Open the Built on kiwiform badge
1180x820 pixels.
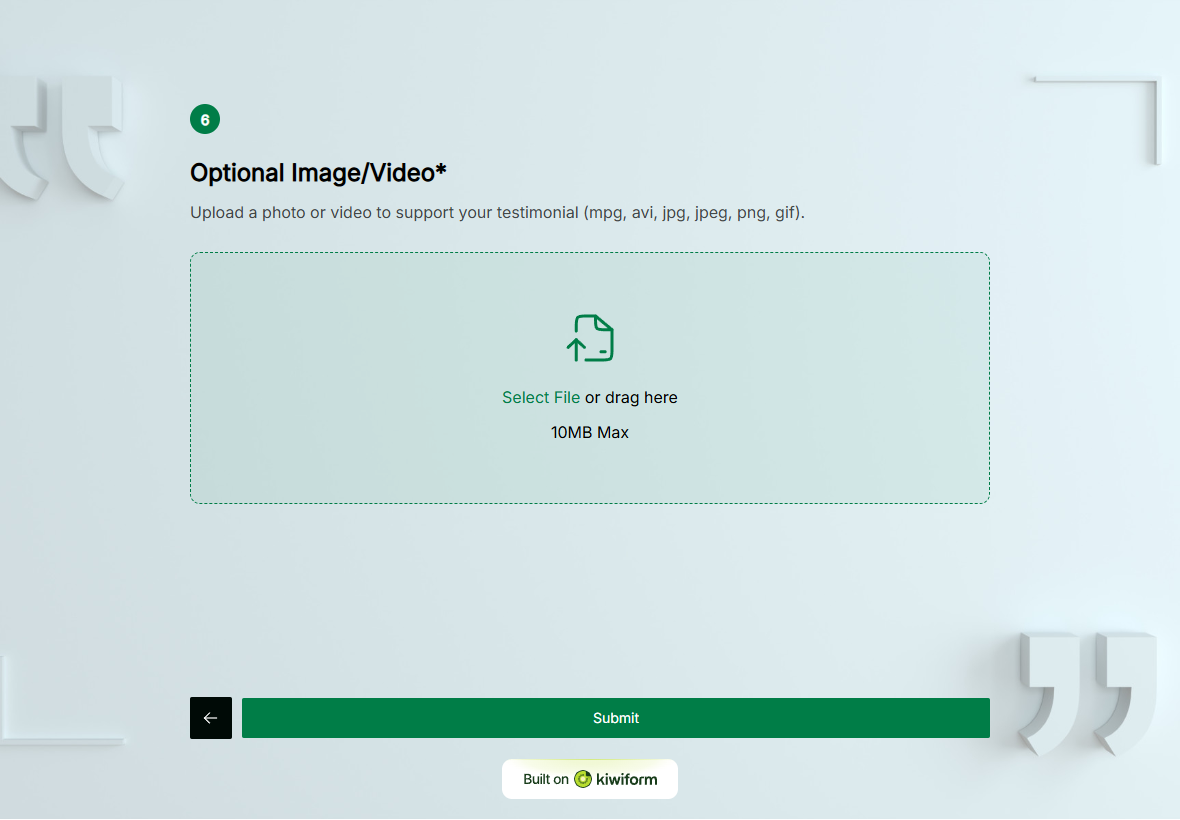pos(590,779)
